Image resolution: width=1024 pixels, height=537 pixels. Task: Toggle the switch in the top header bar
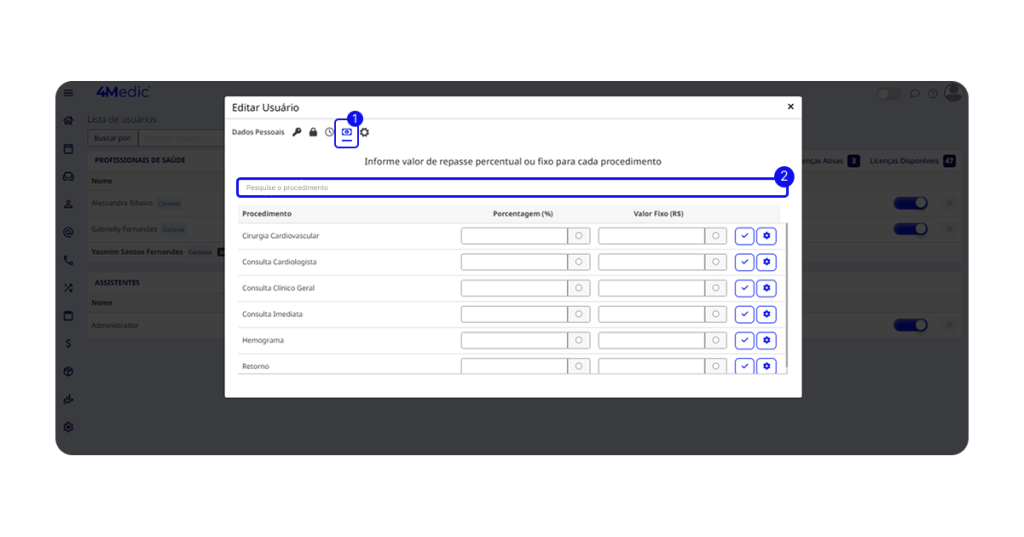point(888,94)
